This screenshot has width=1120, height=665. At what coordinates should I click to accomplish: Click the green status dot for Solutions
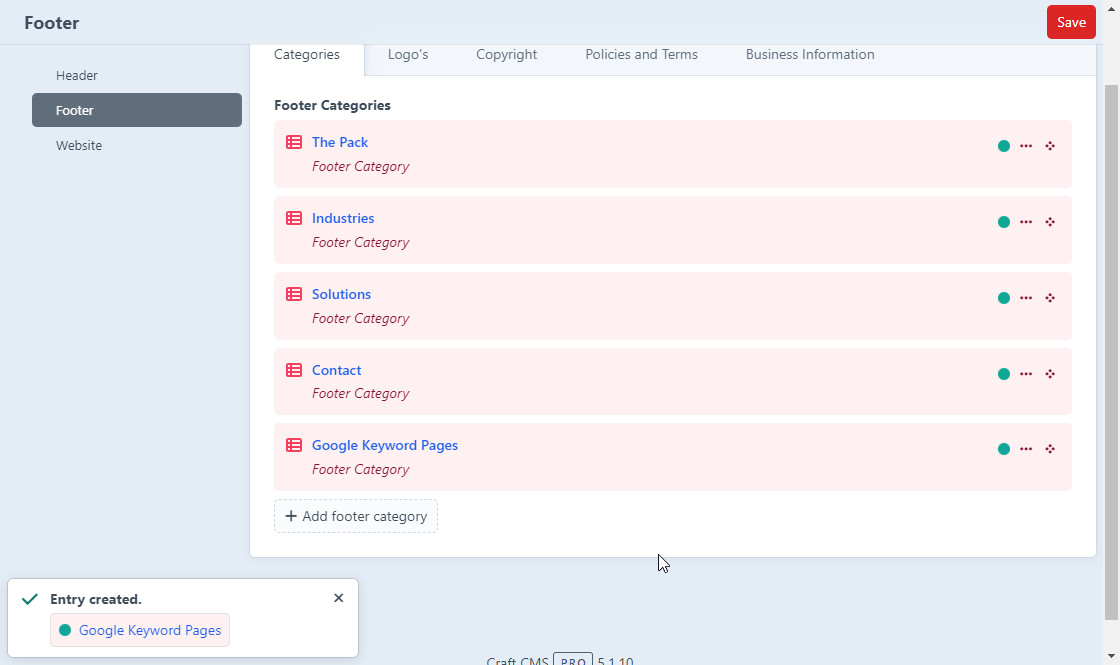coord(1004,298)
